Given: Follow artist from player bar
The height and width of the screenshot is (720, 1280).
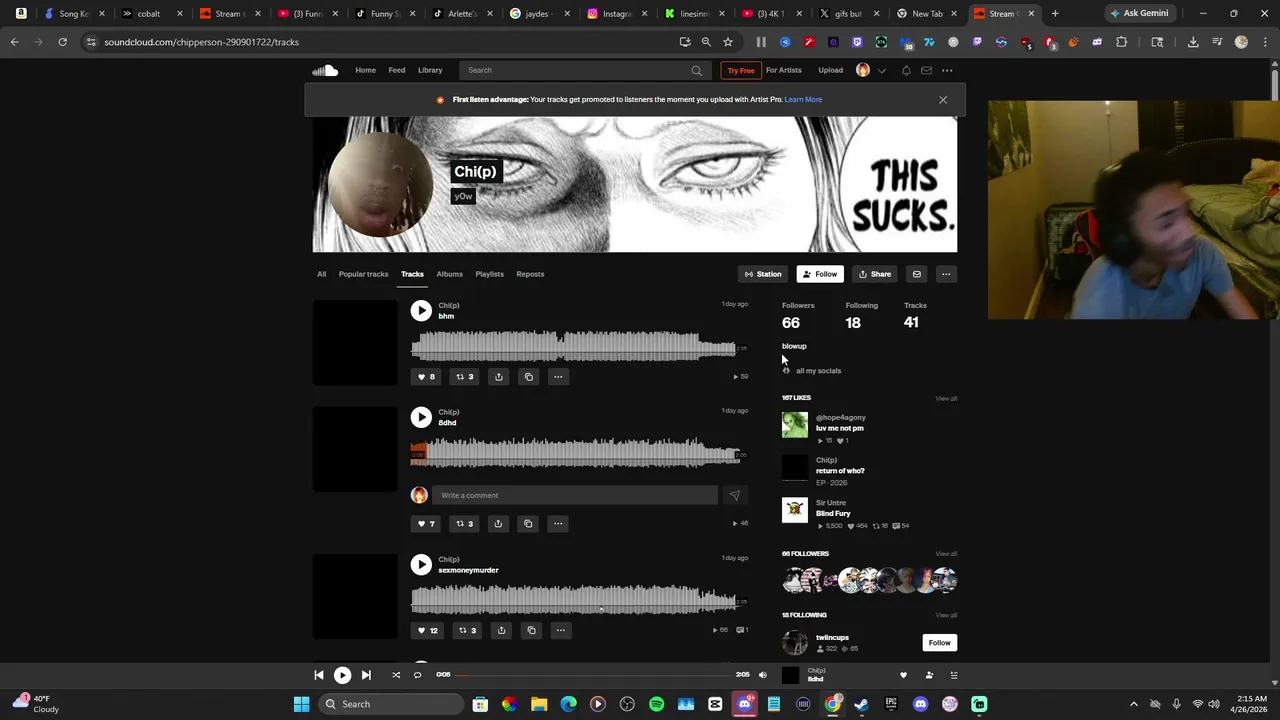Looking at the screenshot, I should pyautogui.click(x=929, y=675).
